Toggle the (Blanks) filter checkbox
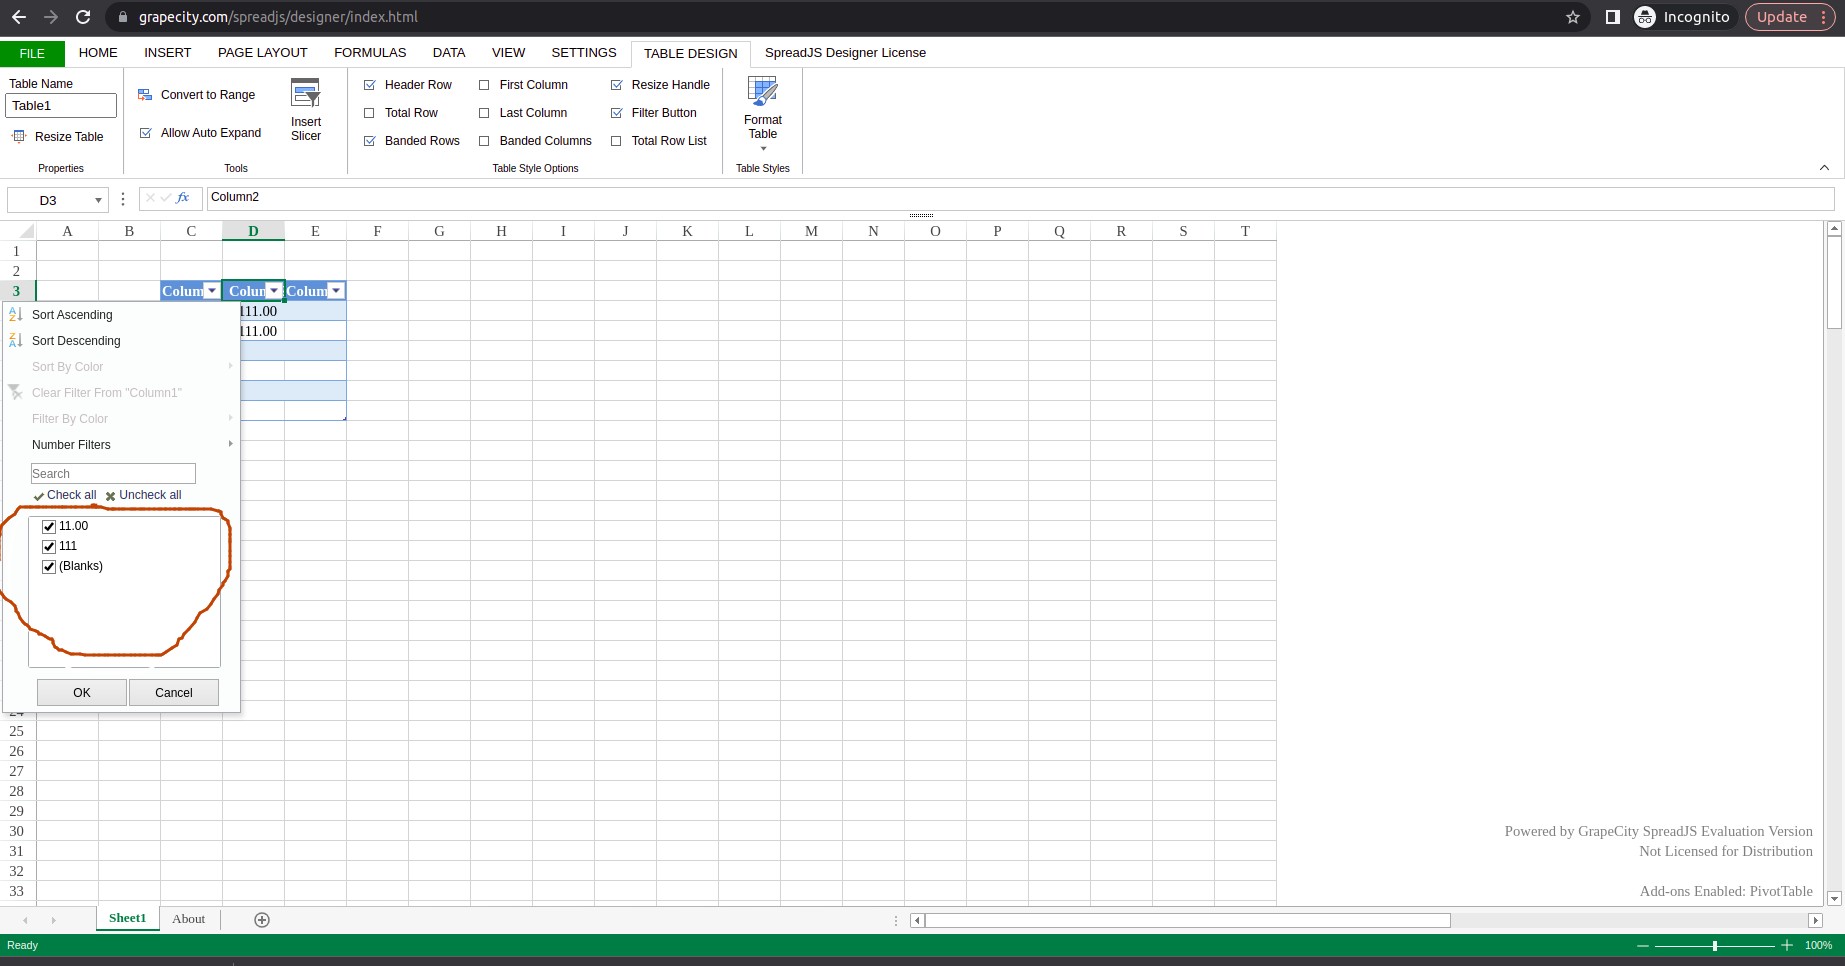 point(49,567)
